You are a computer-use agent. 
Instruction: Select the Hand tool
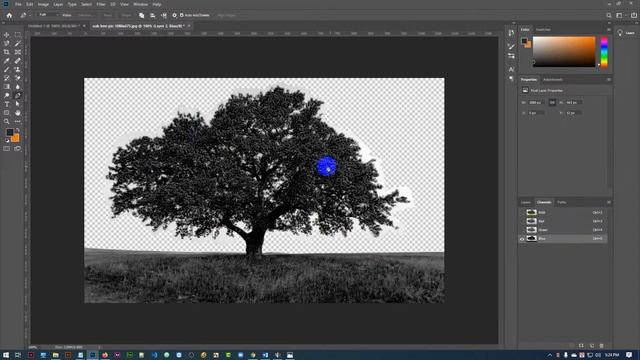[18, 113]
